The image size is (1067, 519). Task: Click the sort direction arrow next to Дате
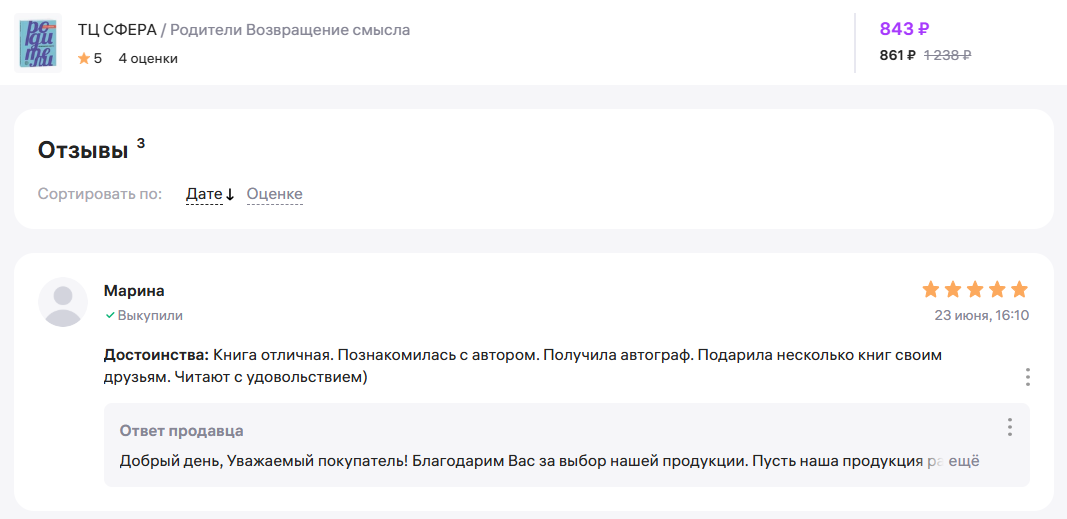[230, 195]
